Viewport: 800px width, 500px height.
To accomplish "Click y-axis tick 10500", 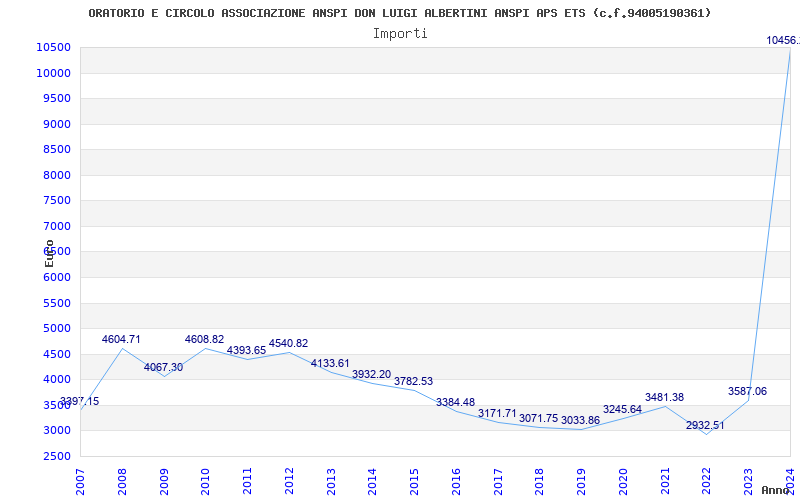I will pyautogui.click(x=54, y=47).
